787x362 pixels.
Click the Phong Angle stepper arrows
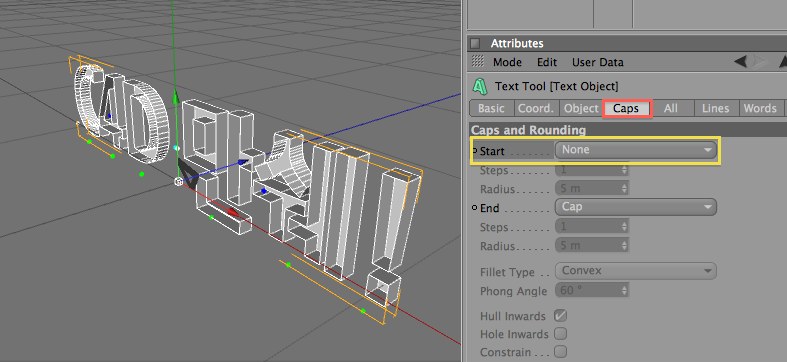(625, 290)
